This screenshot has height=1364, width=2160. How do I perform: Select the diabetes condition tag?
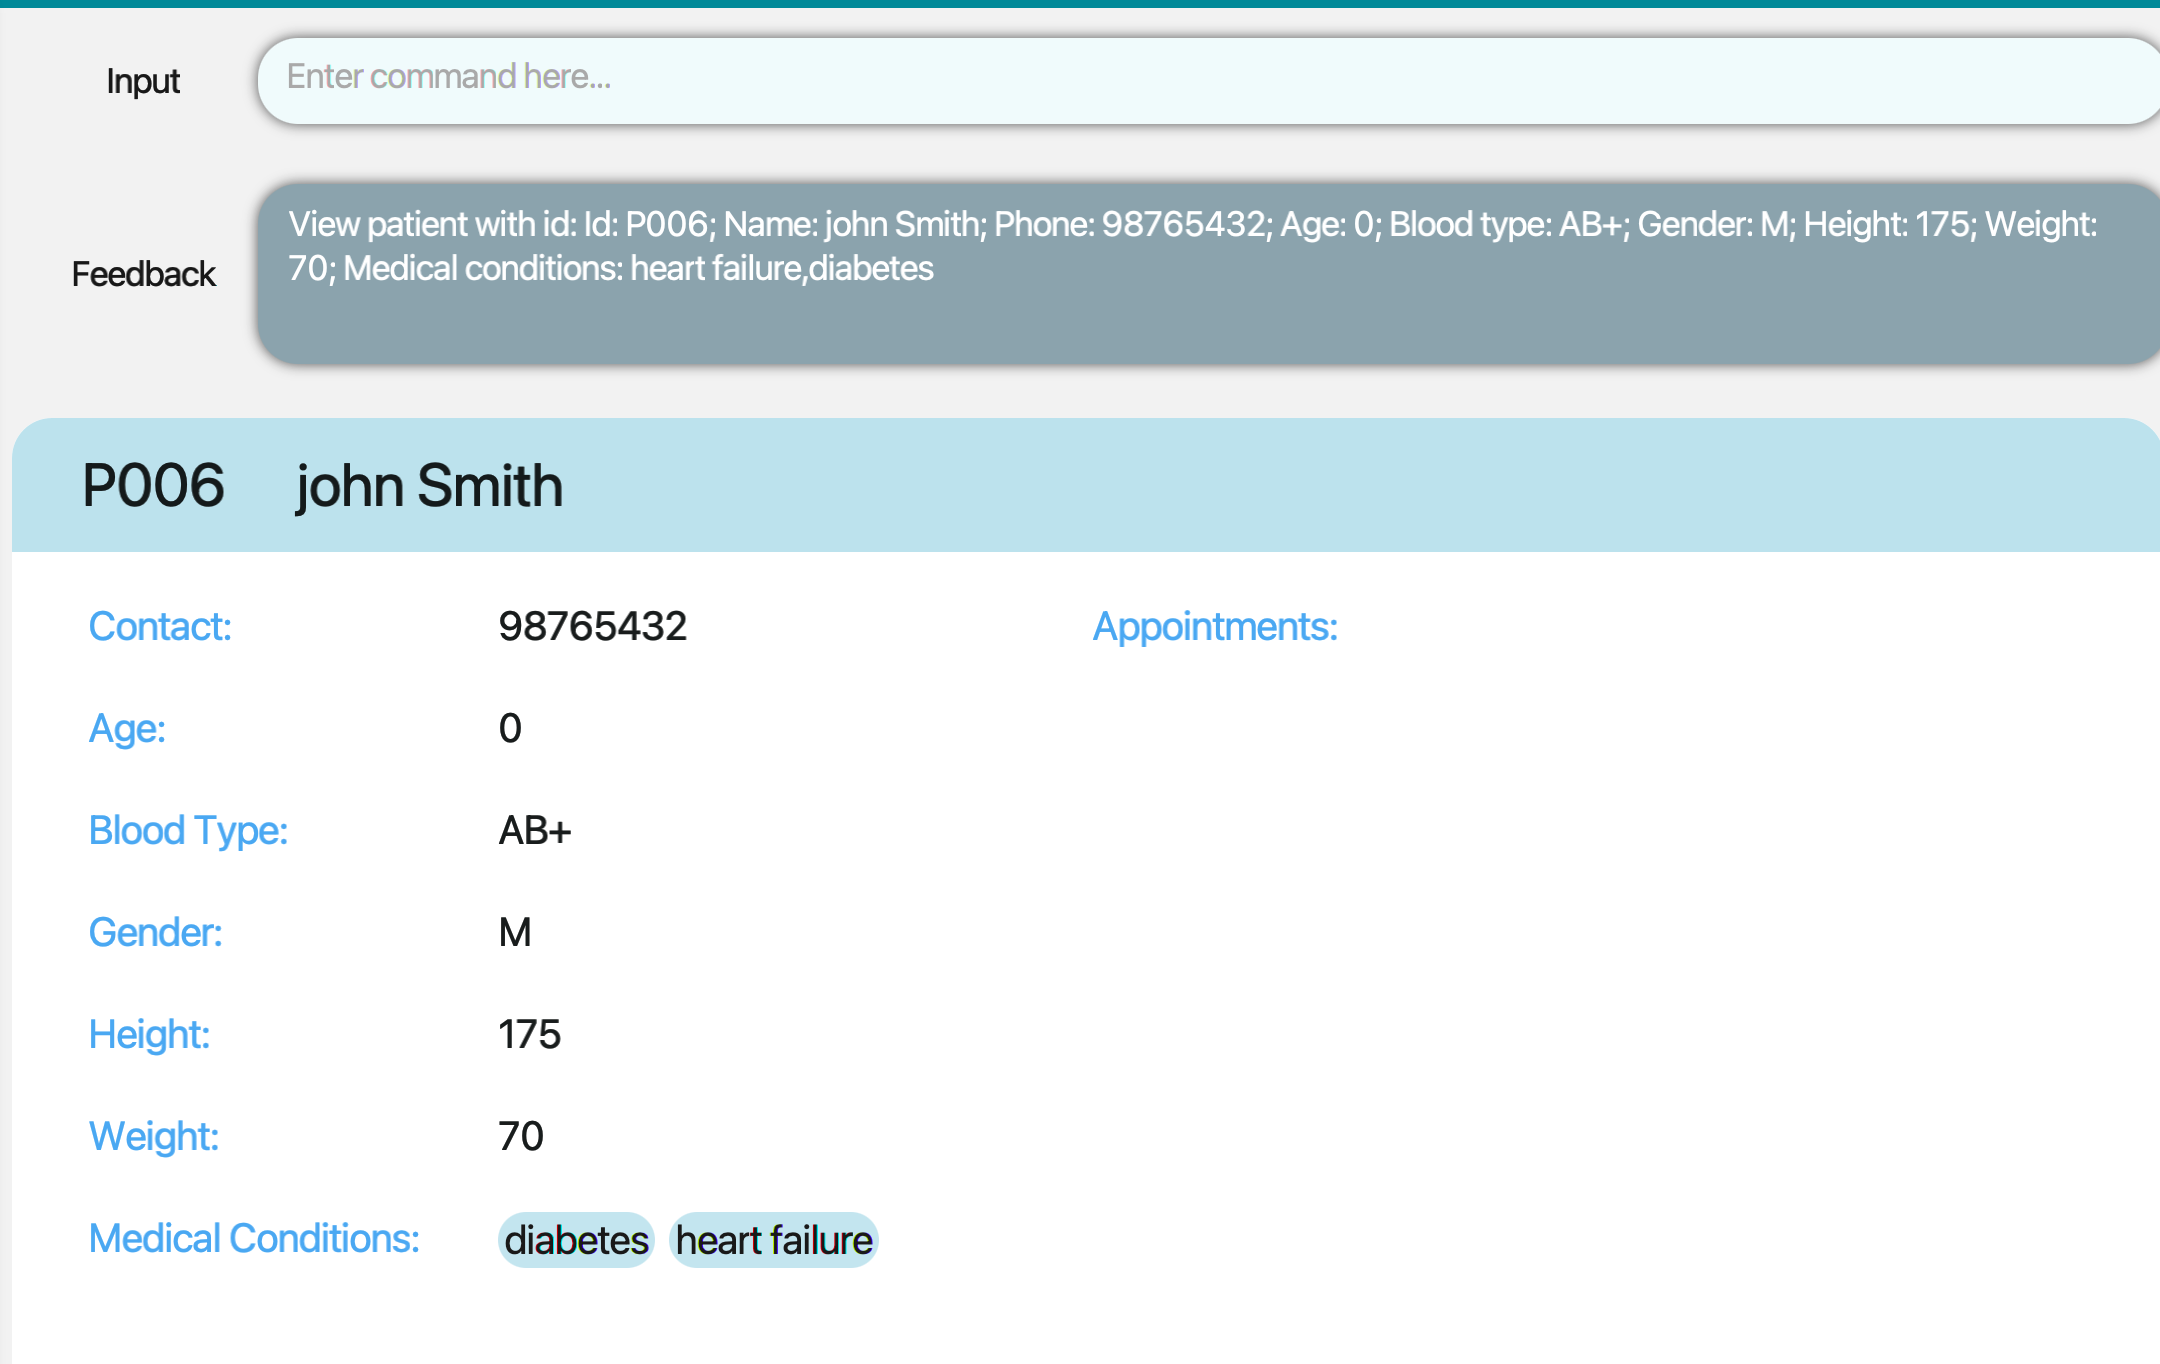[576, 1241]
